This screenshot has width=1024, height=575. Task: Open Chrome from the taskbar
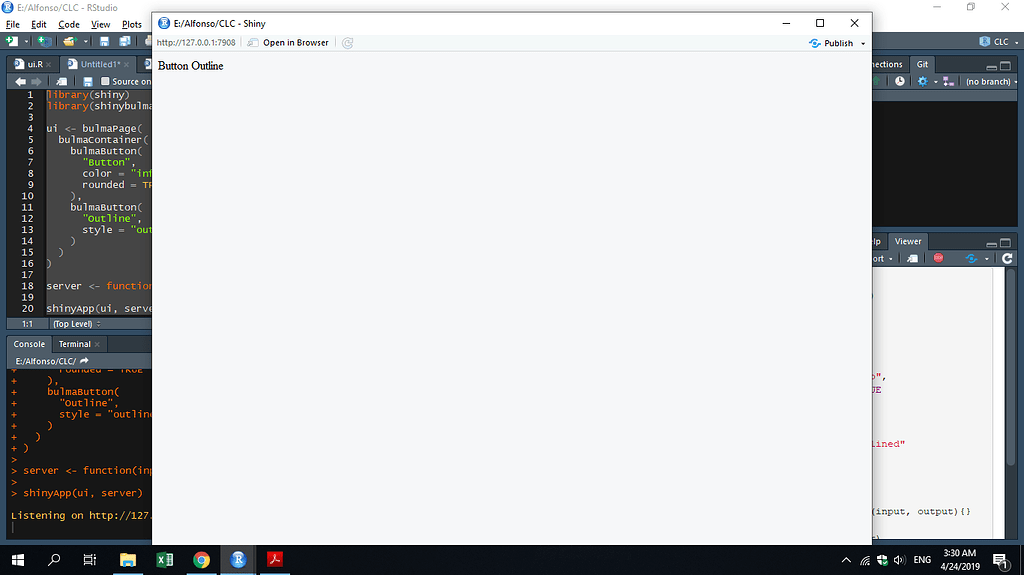(x=201, y=559)
